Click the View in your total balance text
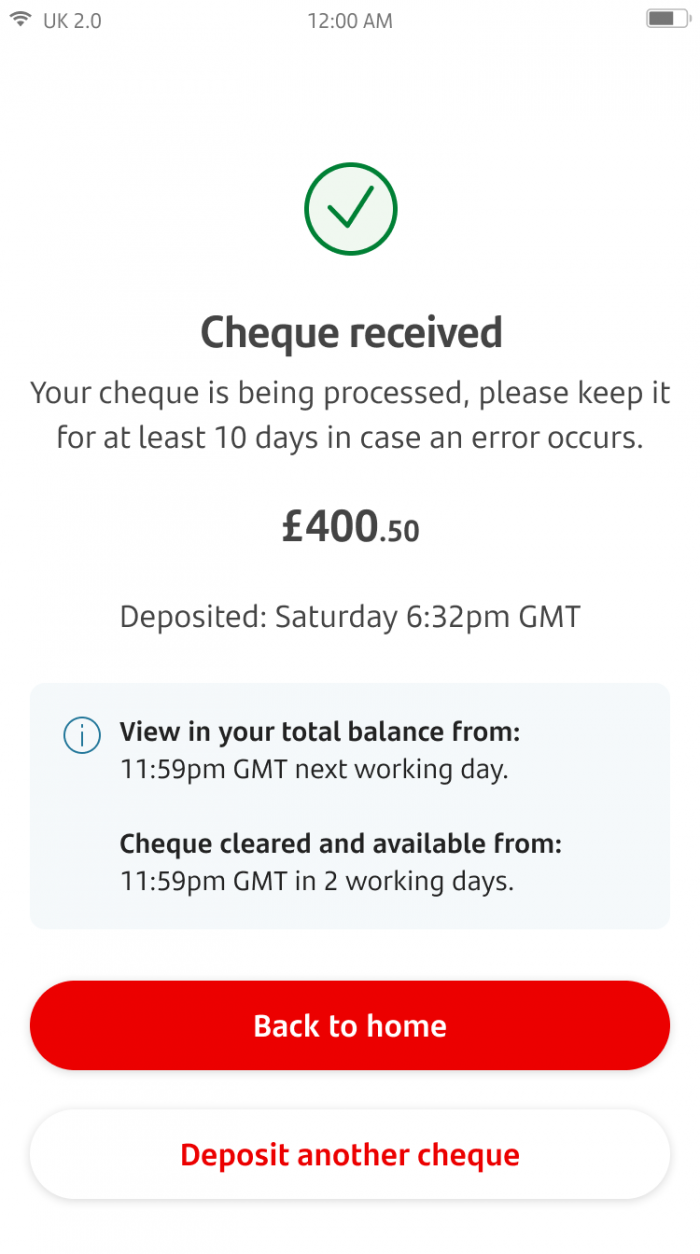 coord(310,731)
